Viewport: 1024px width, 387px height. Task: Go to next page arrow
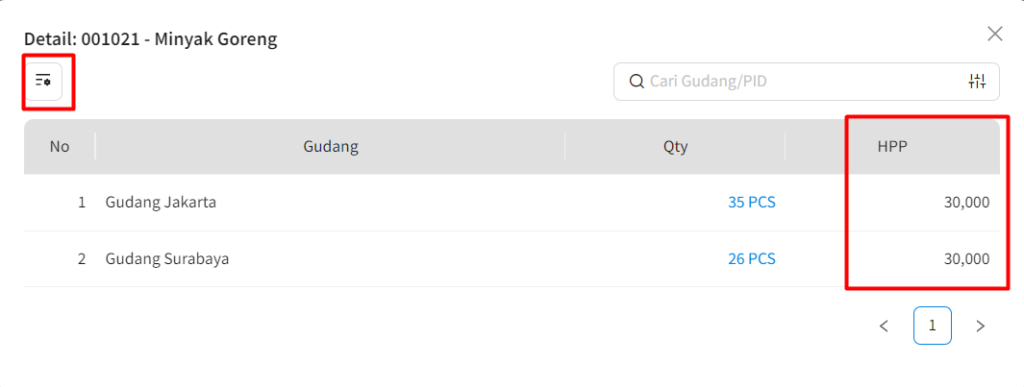coord(980,326)
